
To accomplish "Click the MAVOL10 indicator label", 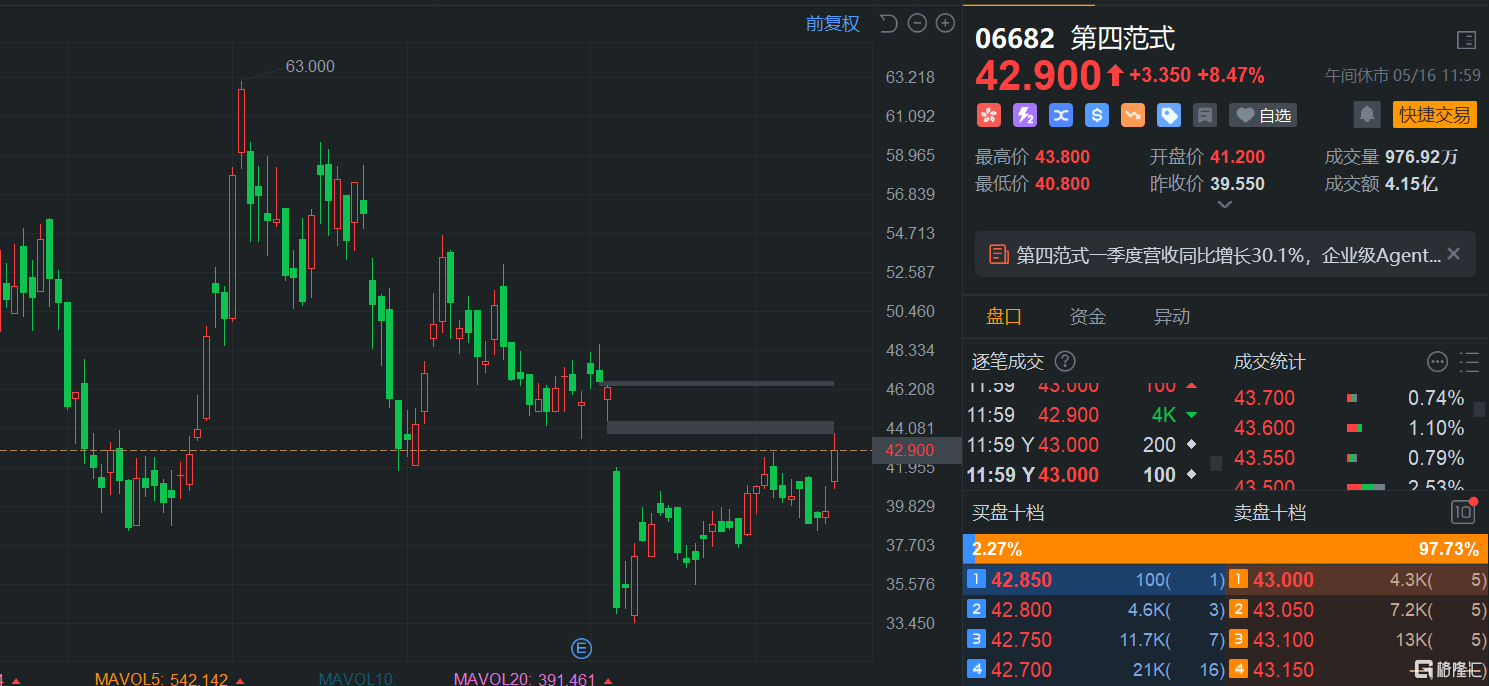I will (358, 679).
